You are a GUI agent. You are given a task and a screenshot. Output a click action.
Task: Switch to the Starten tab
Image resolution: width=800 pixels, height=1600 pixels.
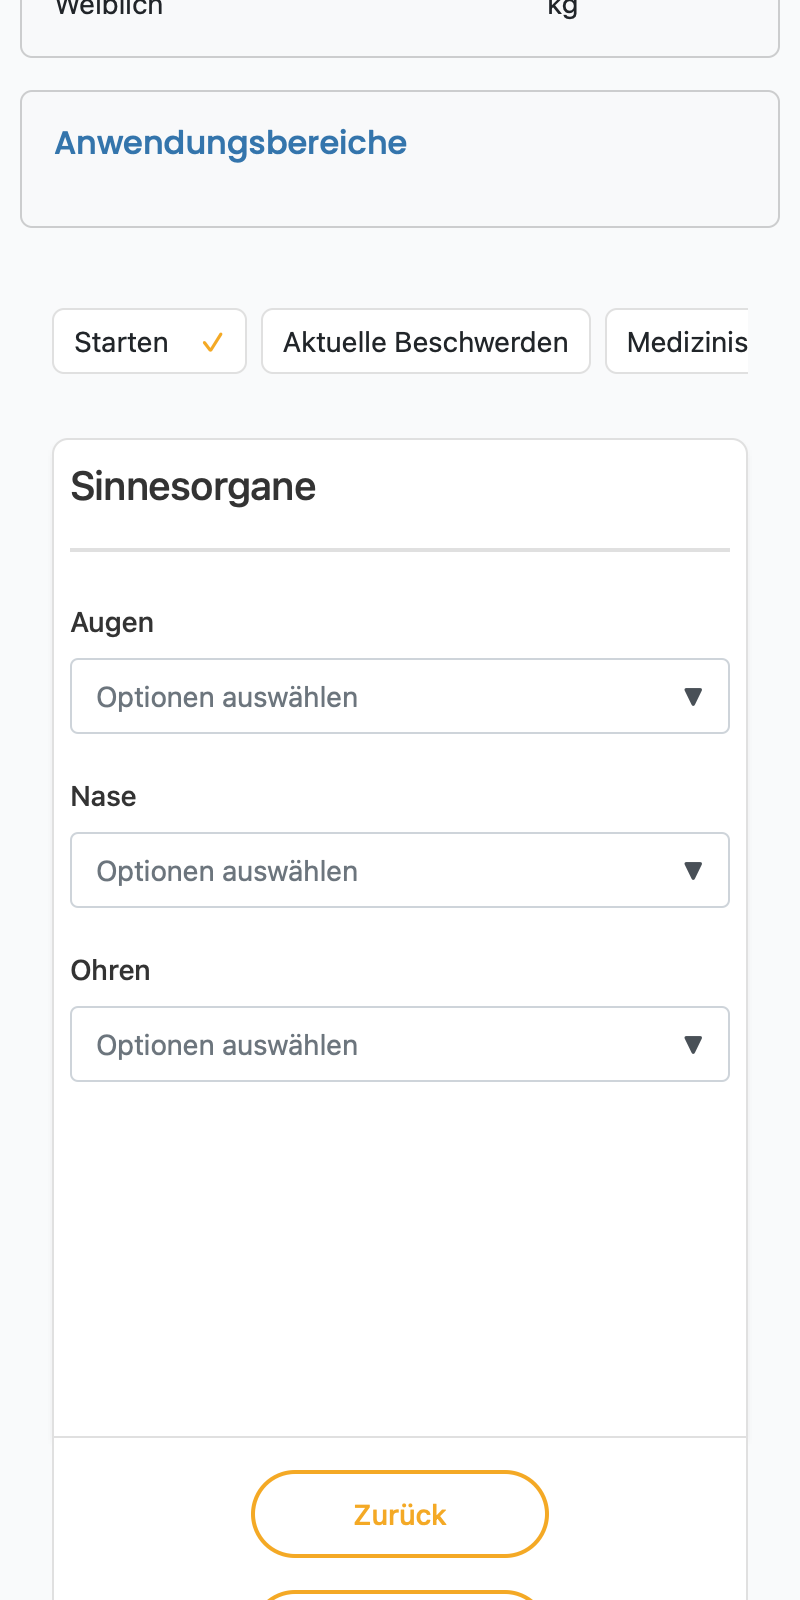coord(149,341)
